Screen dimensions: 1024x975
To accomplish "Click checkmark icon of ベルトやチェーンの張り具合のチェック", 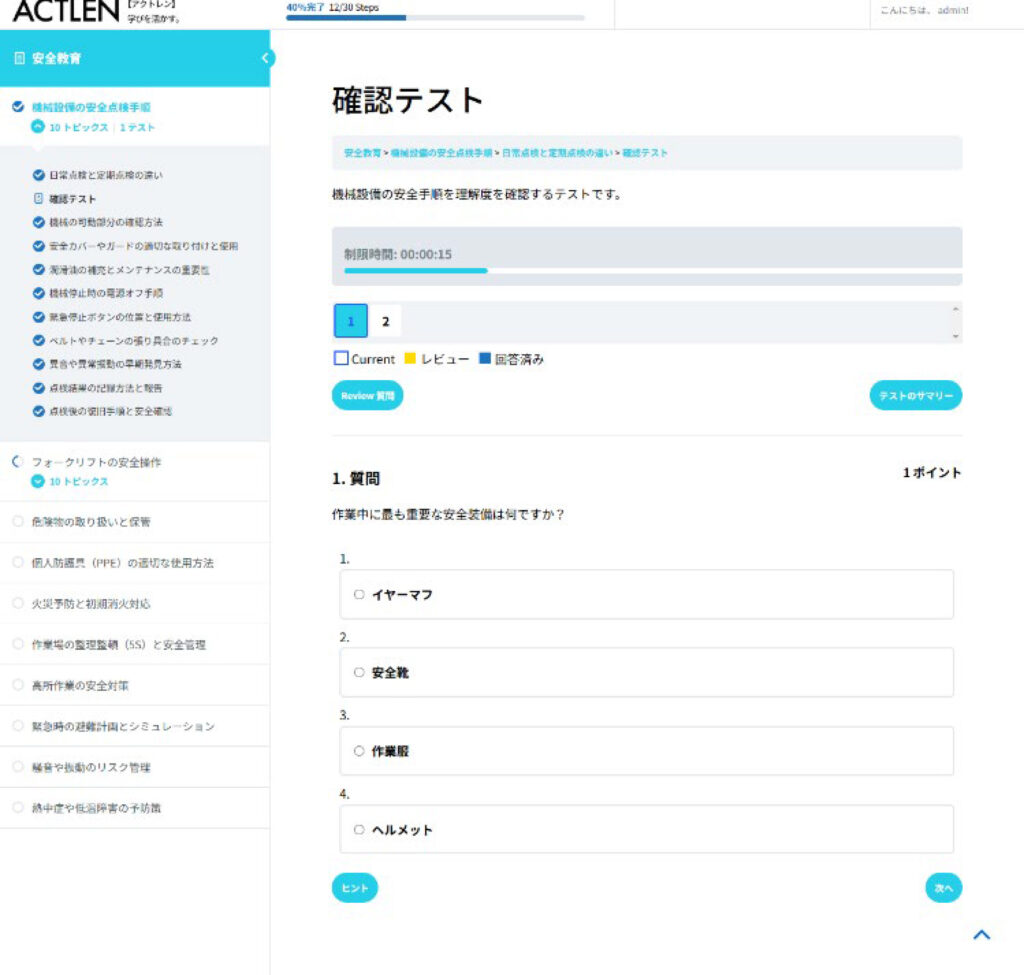I will 39,340.
